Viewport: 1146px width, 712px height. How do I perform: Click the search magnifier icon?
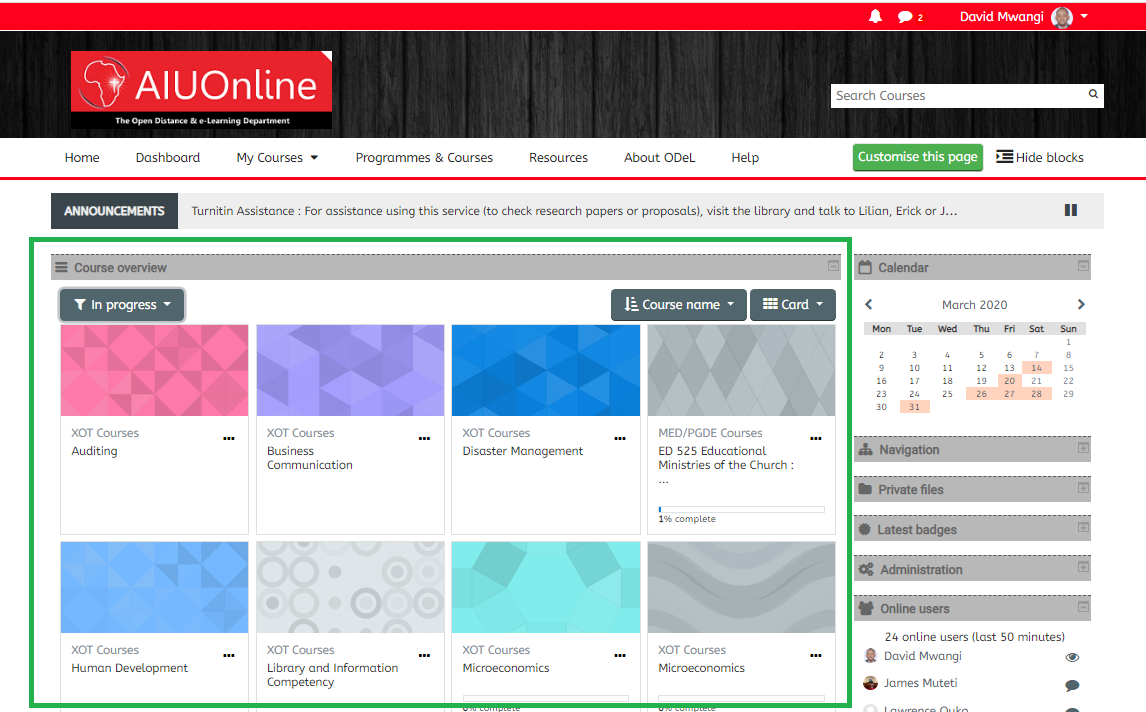[x=1093, y=95]
